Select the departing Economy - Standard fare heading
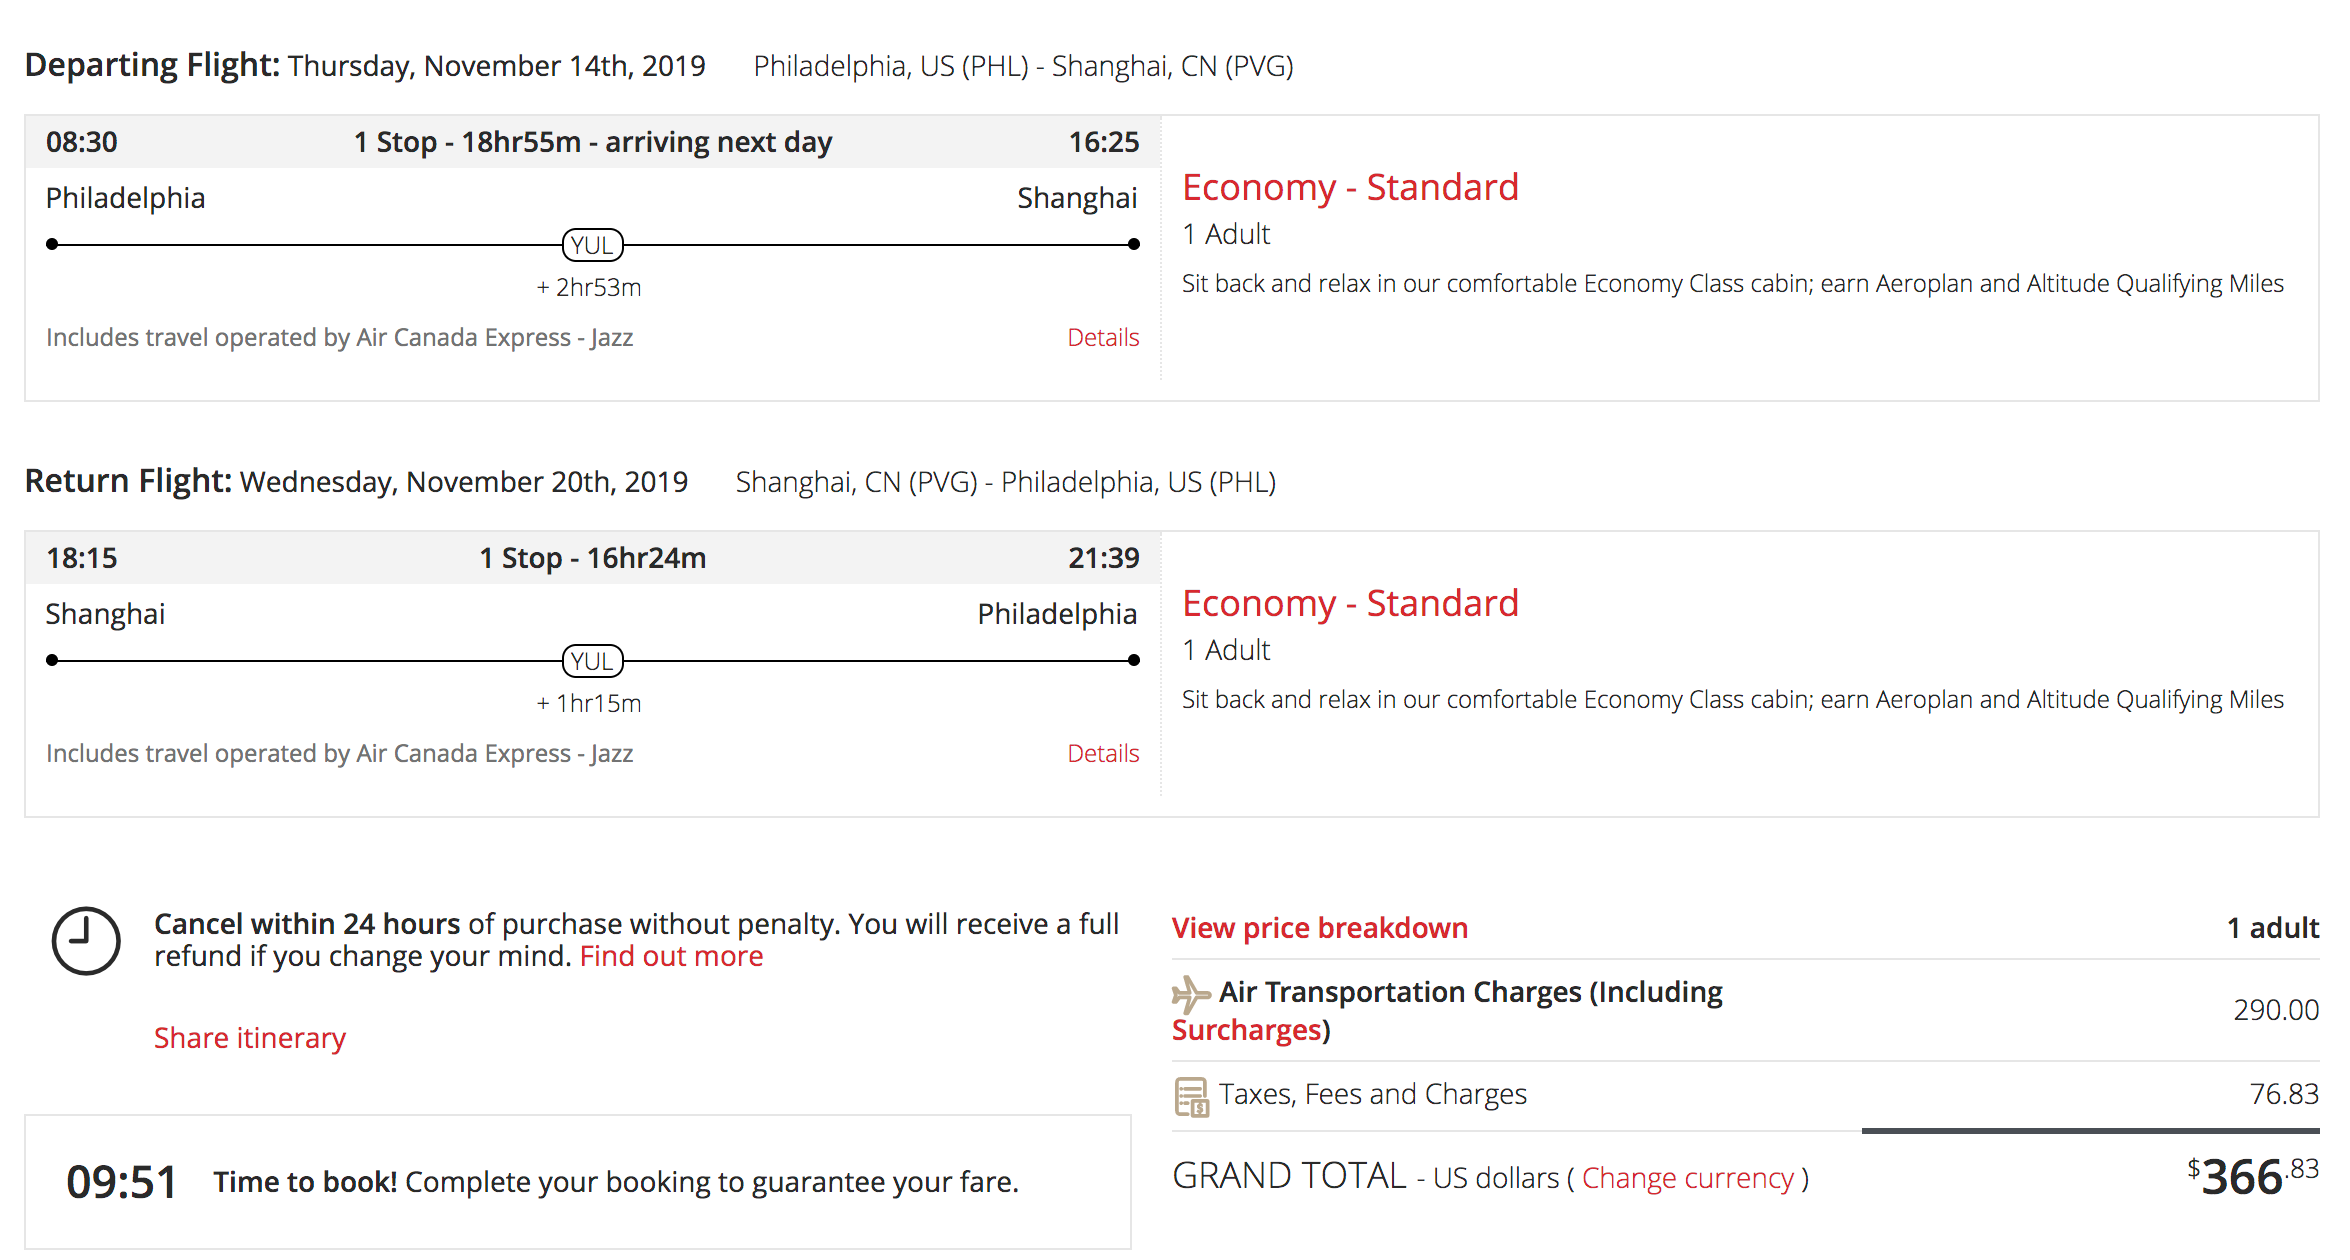The width and height of the screenshot is (2350, 1260). coord(1350,187)
